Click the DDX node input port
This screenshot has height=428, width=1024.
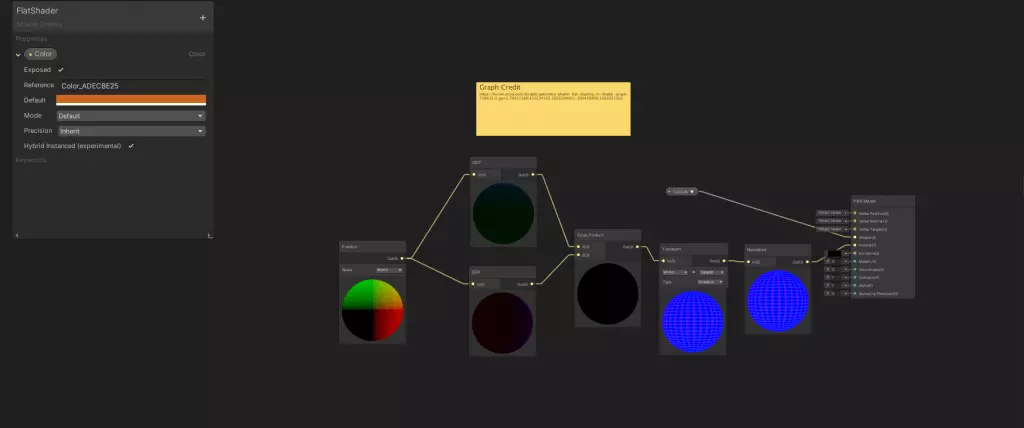point(474,285)
